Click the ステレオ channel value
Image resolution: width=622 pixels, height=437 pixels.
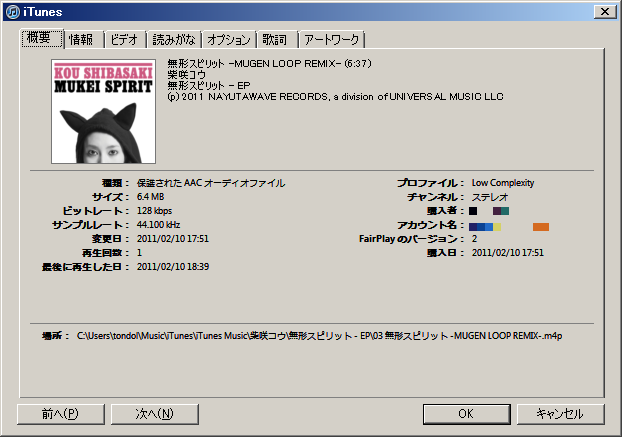(490, 197)
